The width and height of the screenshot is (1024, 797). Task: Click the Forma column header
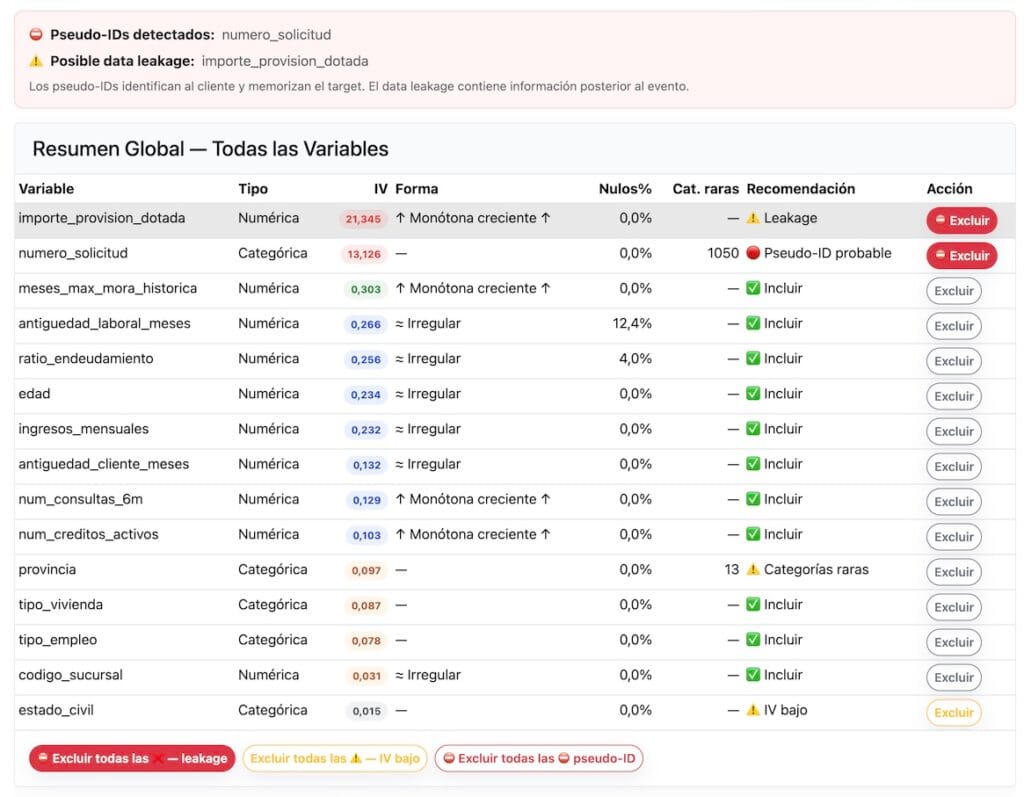coord(417,189)
